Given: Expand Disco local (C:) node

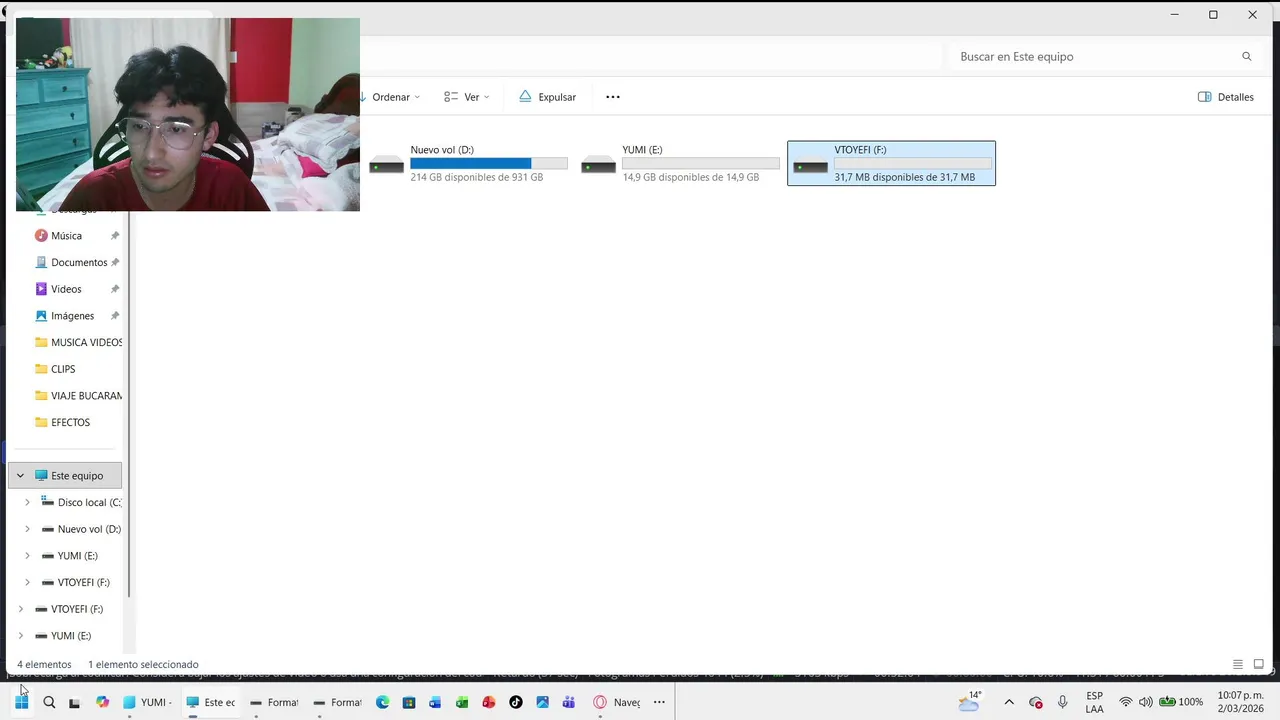Looking at the screenshot, I should pos(27,503).
